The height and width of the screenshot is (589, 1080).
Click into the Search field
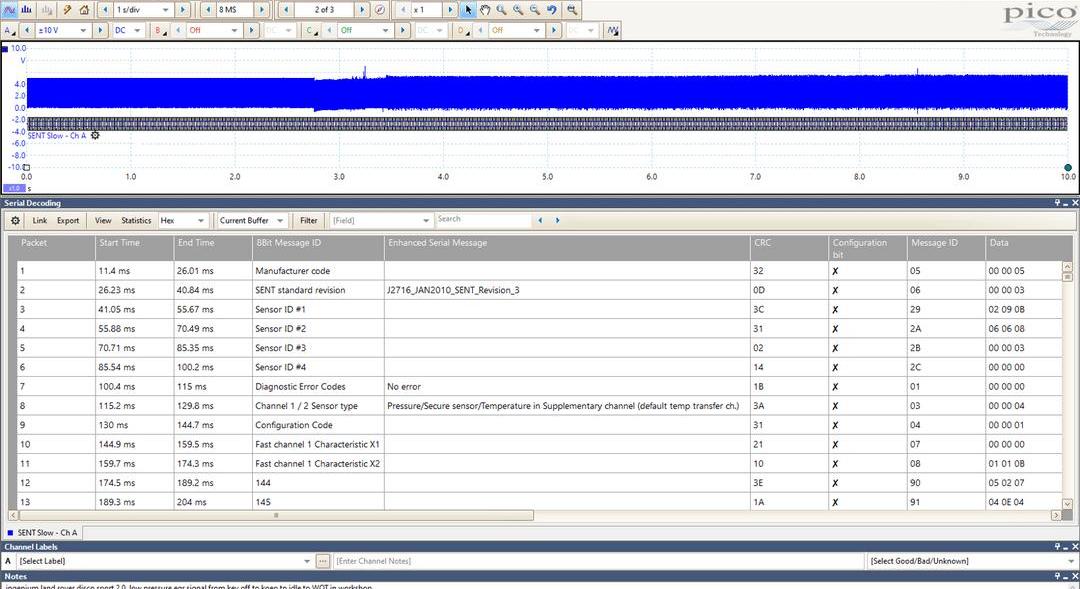[484, 220]
